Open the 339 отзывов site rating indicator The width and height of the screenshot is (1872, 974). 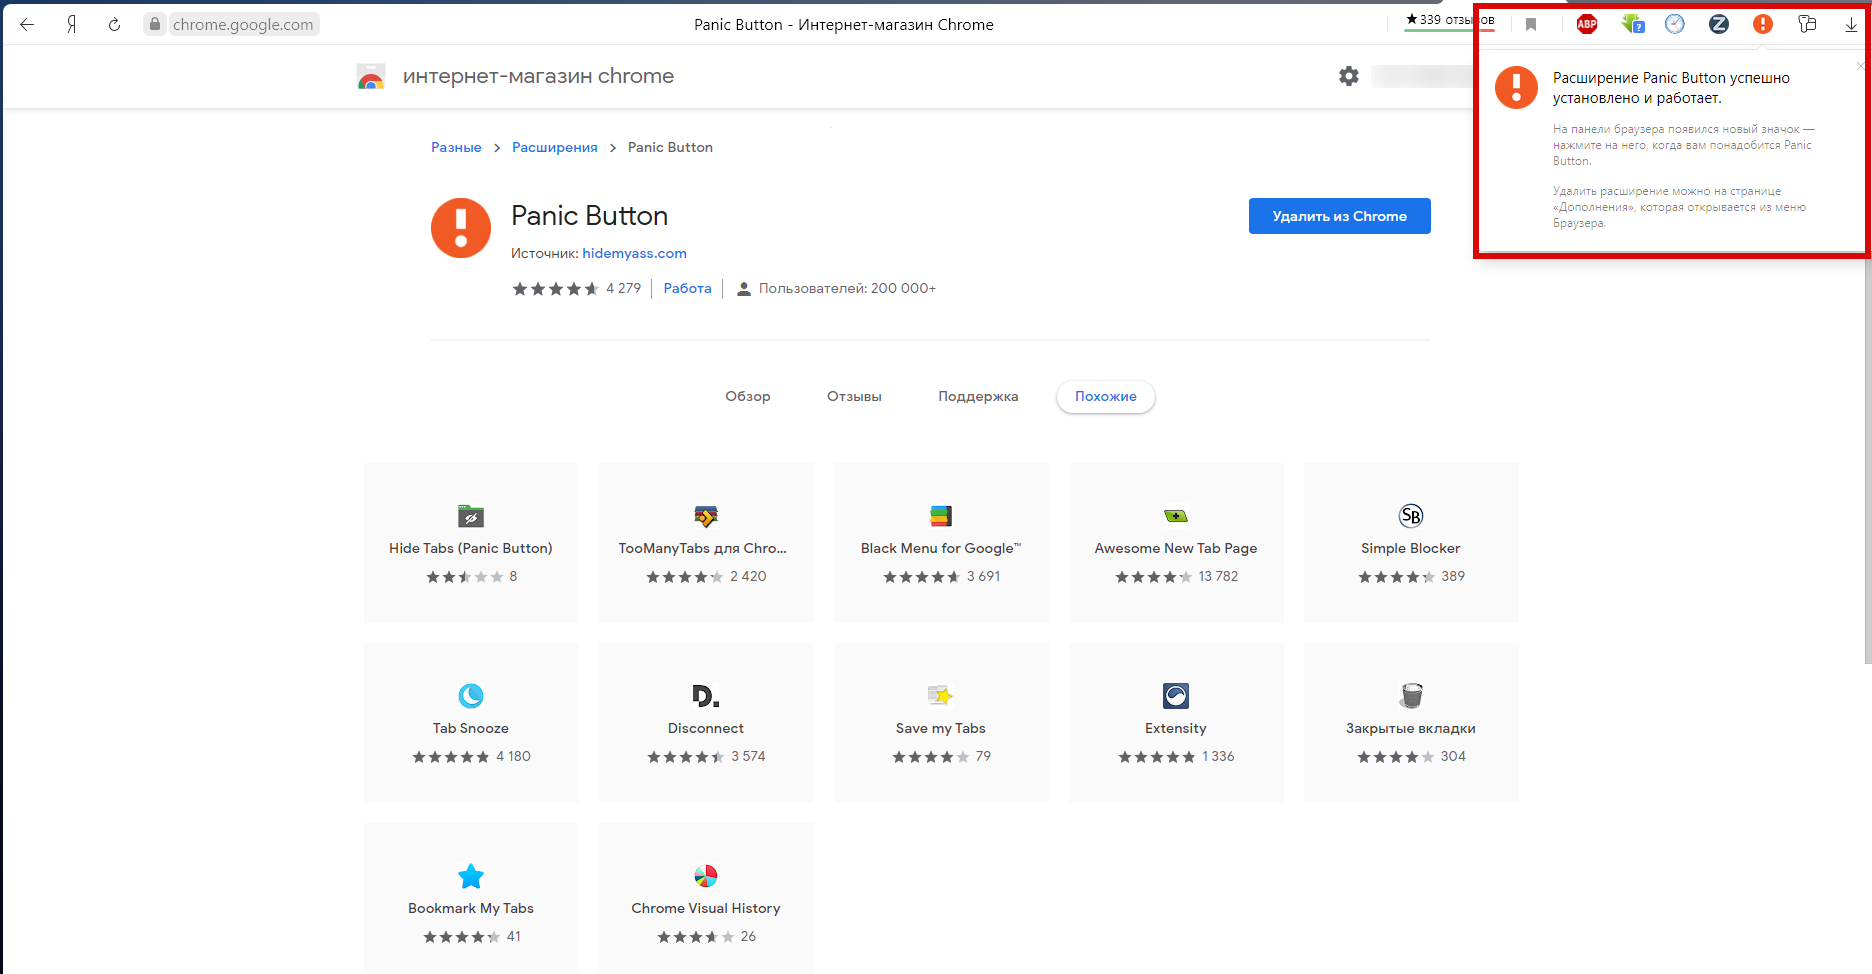tap(1449, 20)
